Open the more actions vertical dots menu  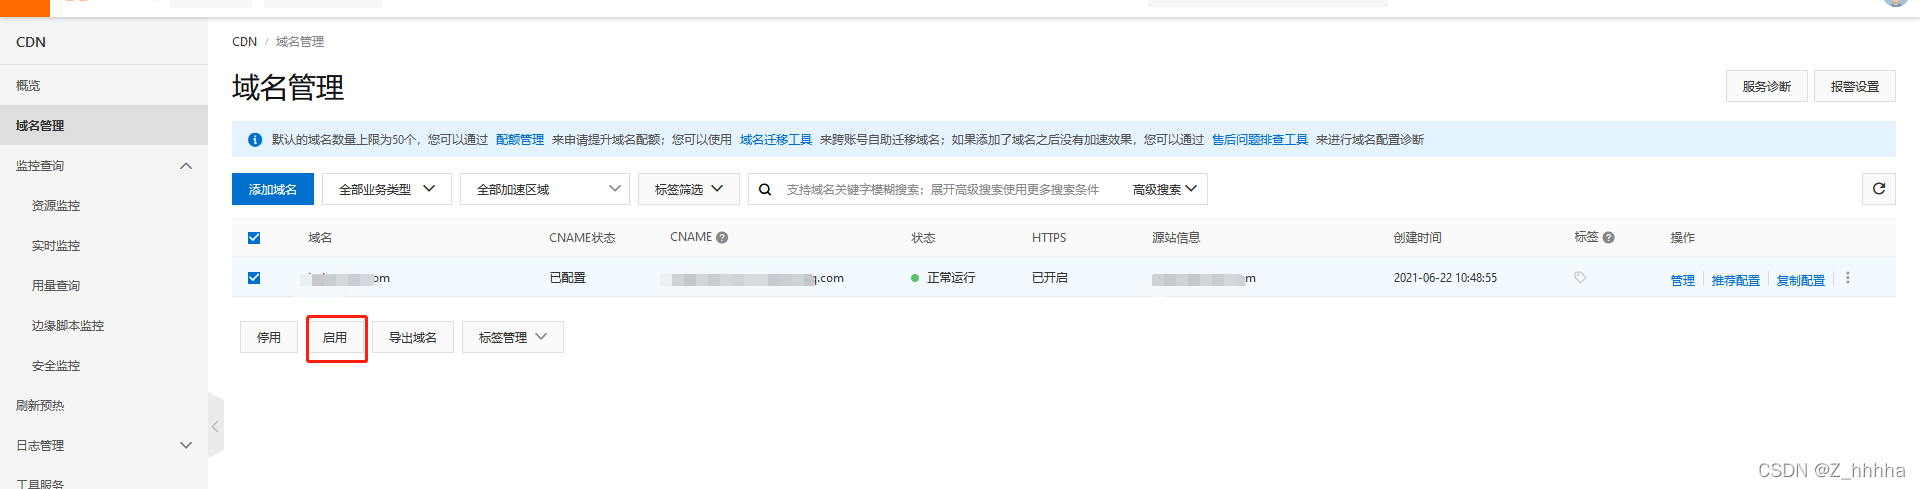pos(1847,278)
